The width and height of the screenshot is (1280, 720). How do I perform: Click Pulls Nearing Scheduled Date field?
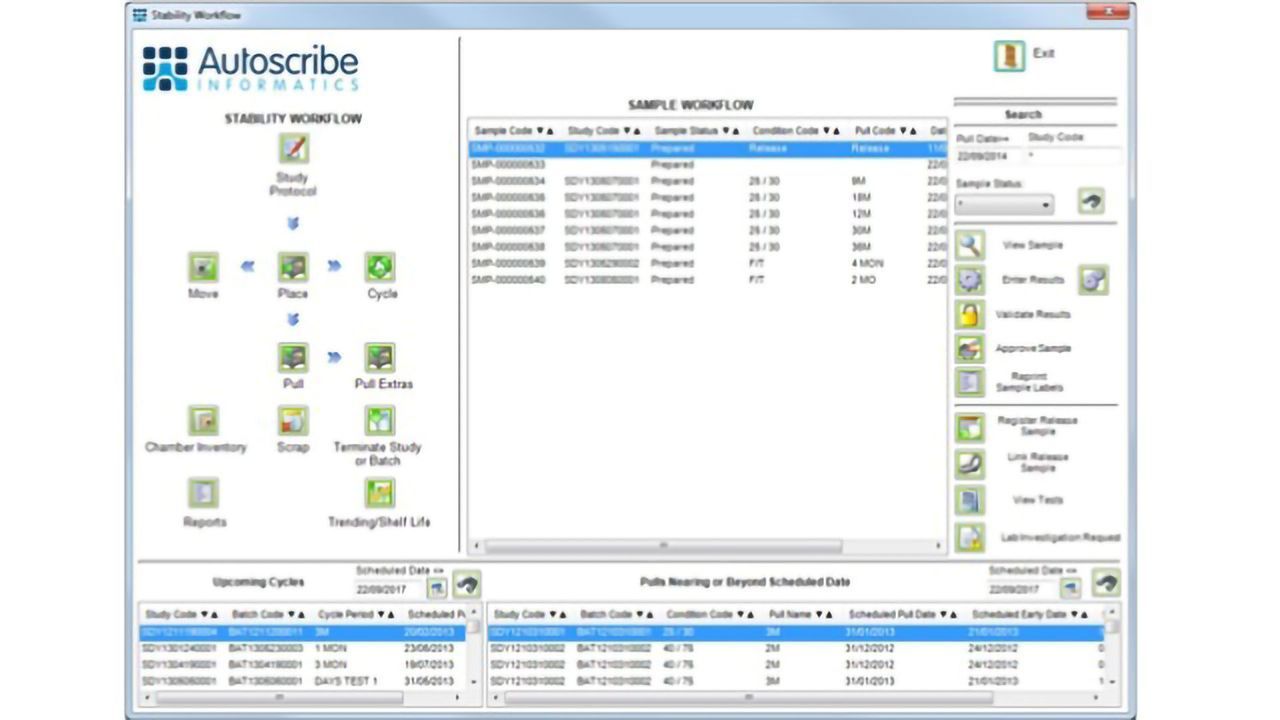click(x=1023, y=589)
